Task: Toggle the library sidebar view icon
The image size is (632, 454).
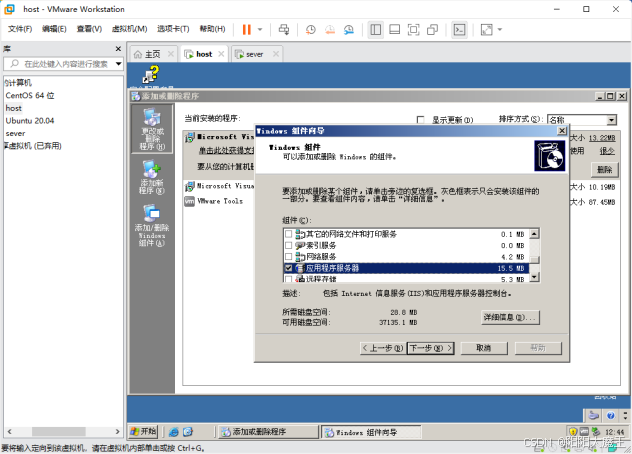Action: coord(376,29)
